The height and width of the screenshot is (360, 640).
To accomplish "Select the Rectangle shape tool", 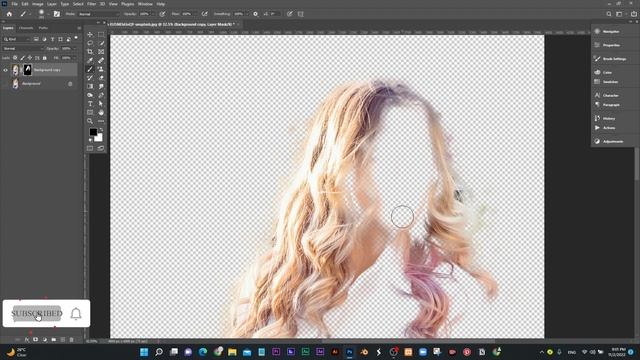I will tap(90, 112).
